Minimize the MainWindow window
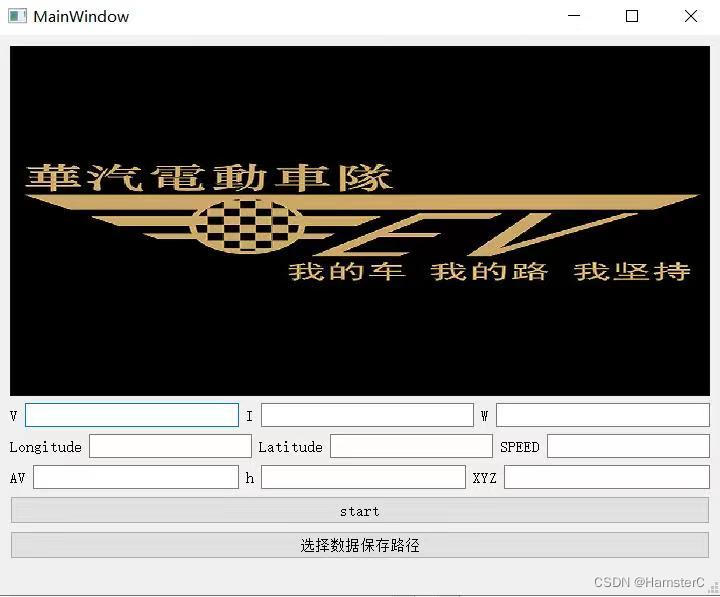The image size is (720, 597). click(x=574, y=16)
